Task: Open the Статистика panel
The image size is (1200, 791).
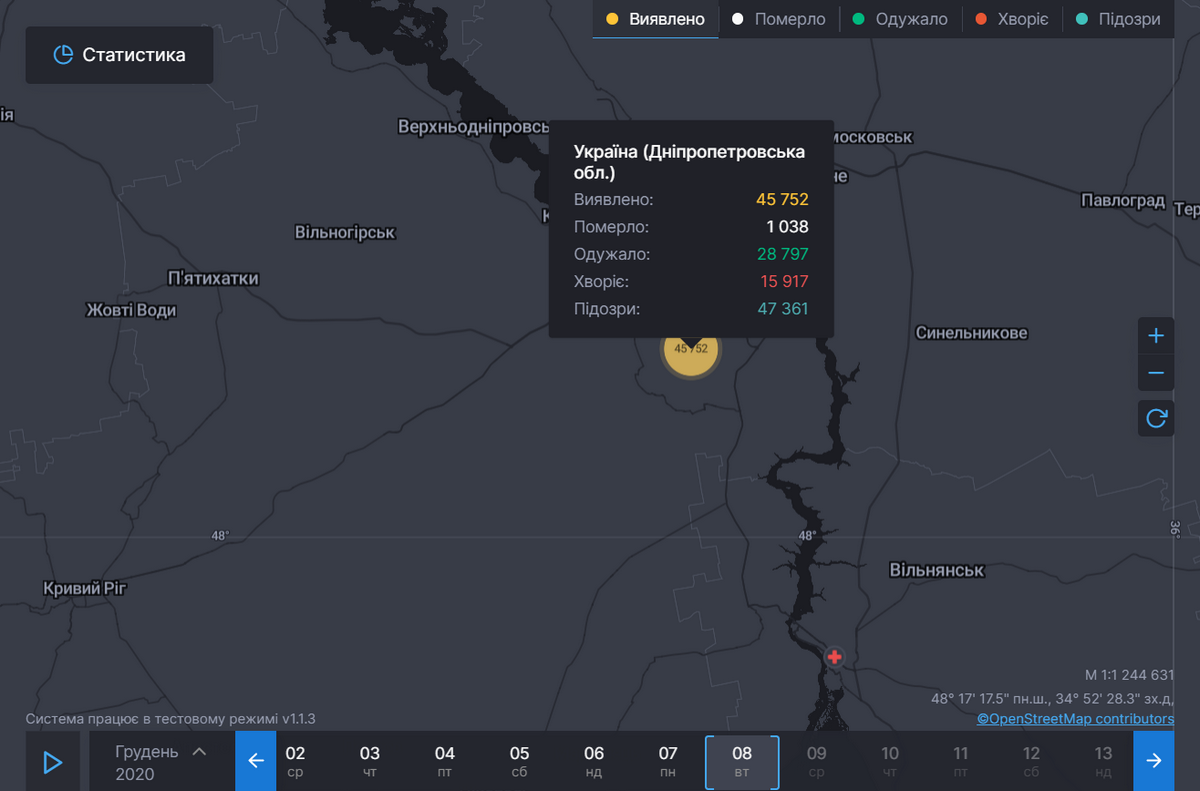Action: [119, 55]
